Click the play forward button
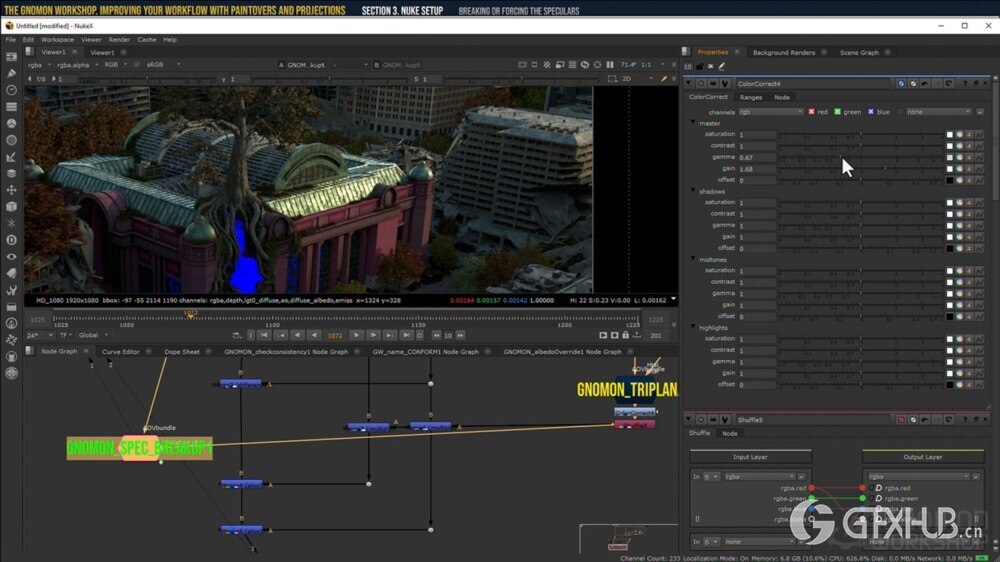This screenshot has width=1000, height=562. click(x=356, y=335)
